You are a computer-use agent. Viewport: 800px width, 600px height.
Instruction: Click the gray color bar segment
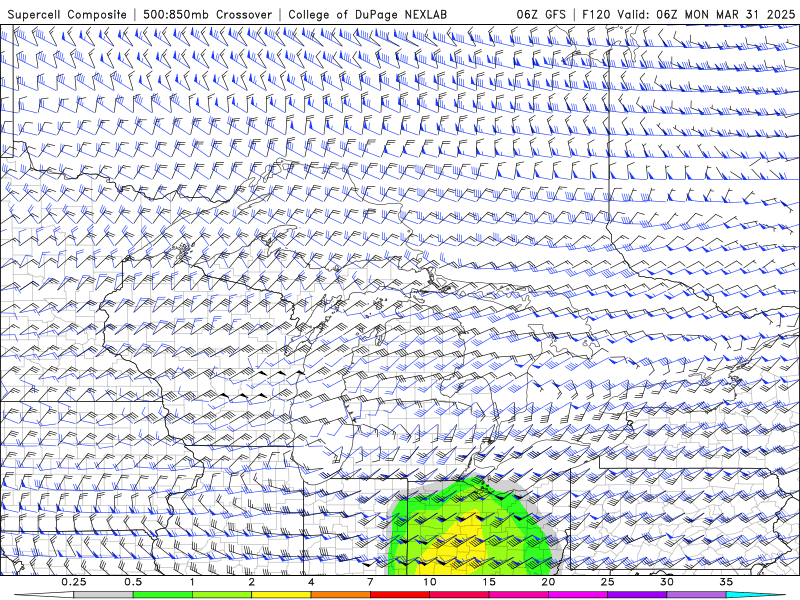(104, 595)
